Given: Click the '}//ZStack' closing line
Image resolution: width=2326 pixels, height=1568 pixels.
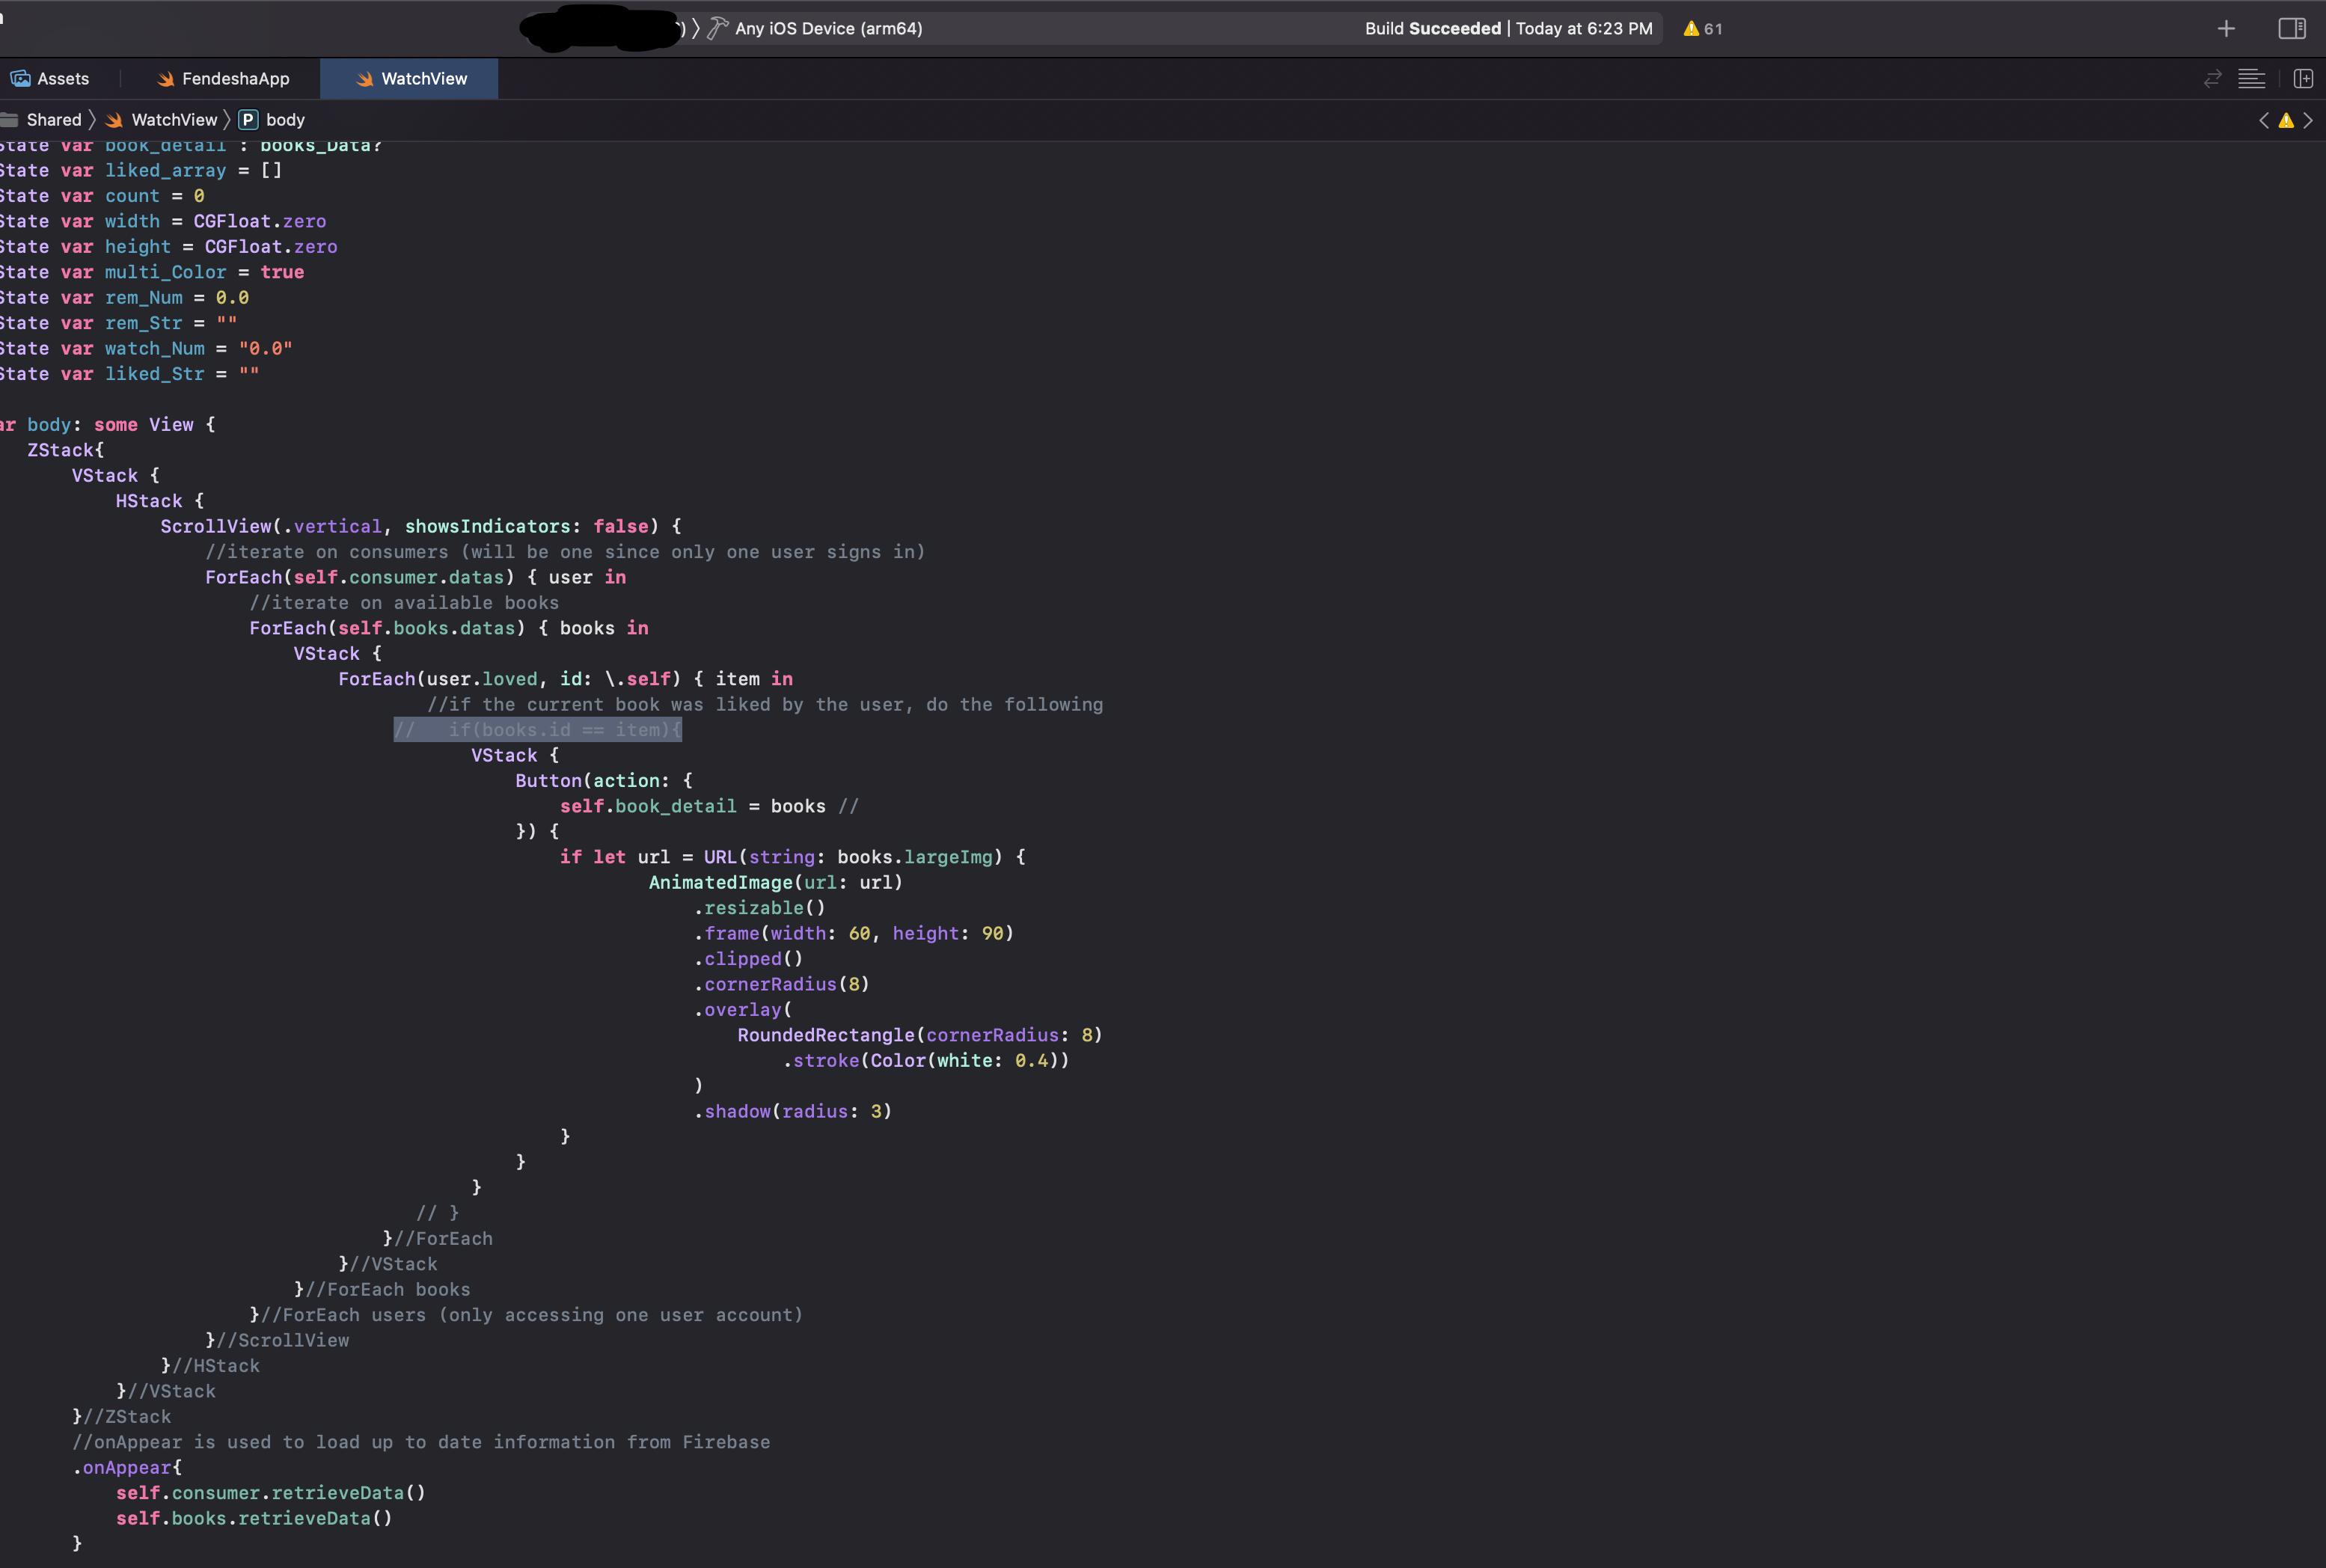Looking at the screenshot, I should (121, 1417).
